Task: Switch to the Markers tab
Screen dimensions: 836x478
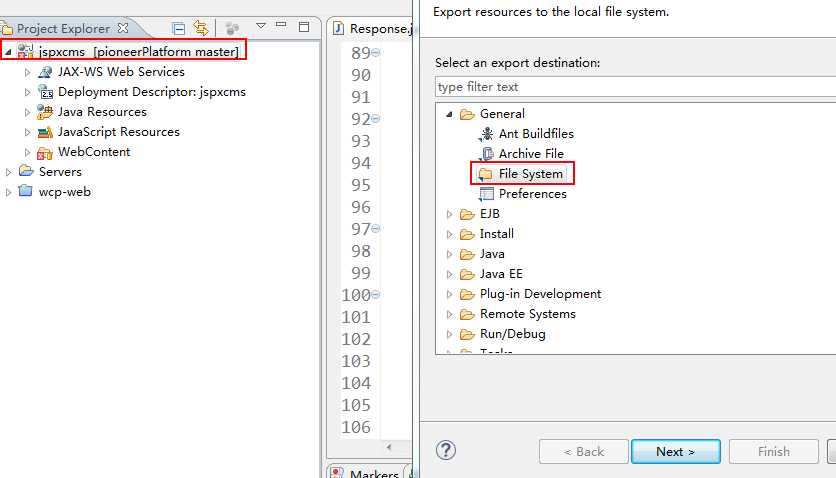Action: click(x=365, y=472)
